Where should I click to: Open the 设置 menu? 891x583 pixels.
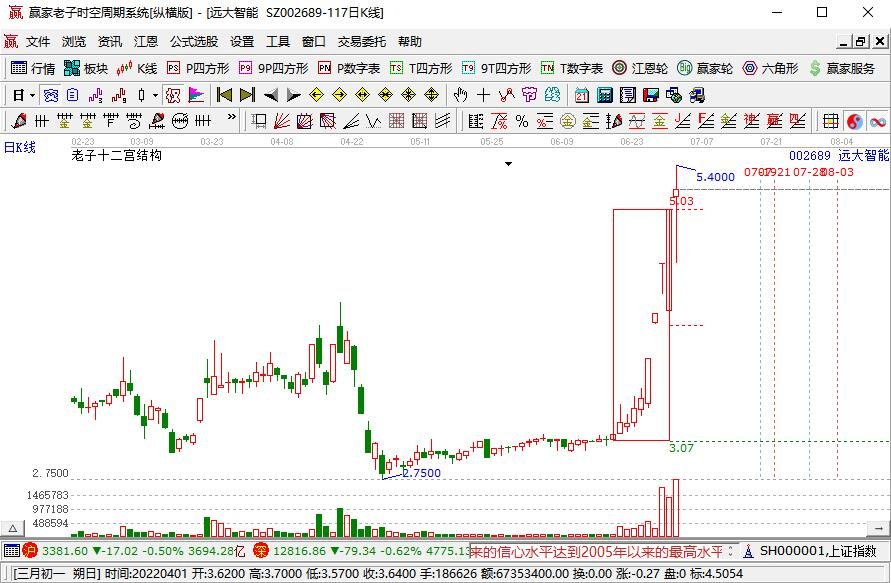tap(242, 41)
